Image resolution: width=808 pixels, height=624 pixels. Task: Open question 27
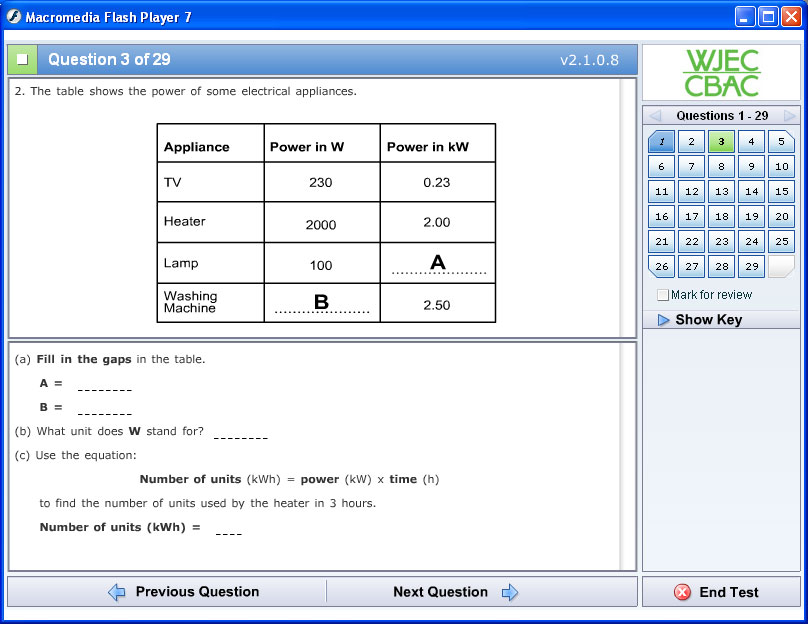[692, 266]
